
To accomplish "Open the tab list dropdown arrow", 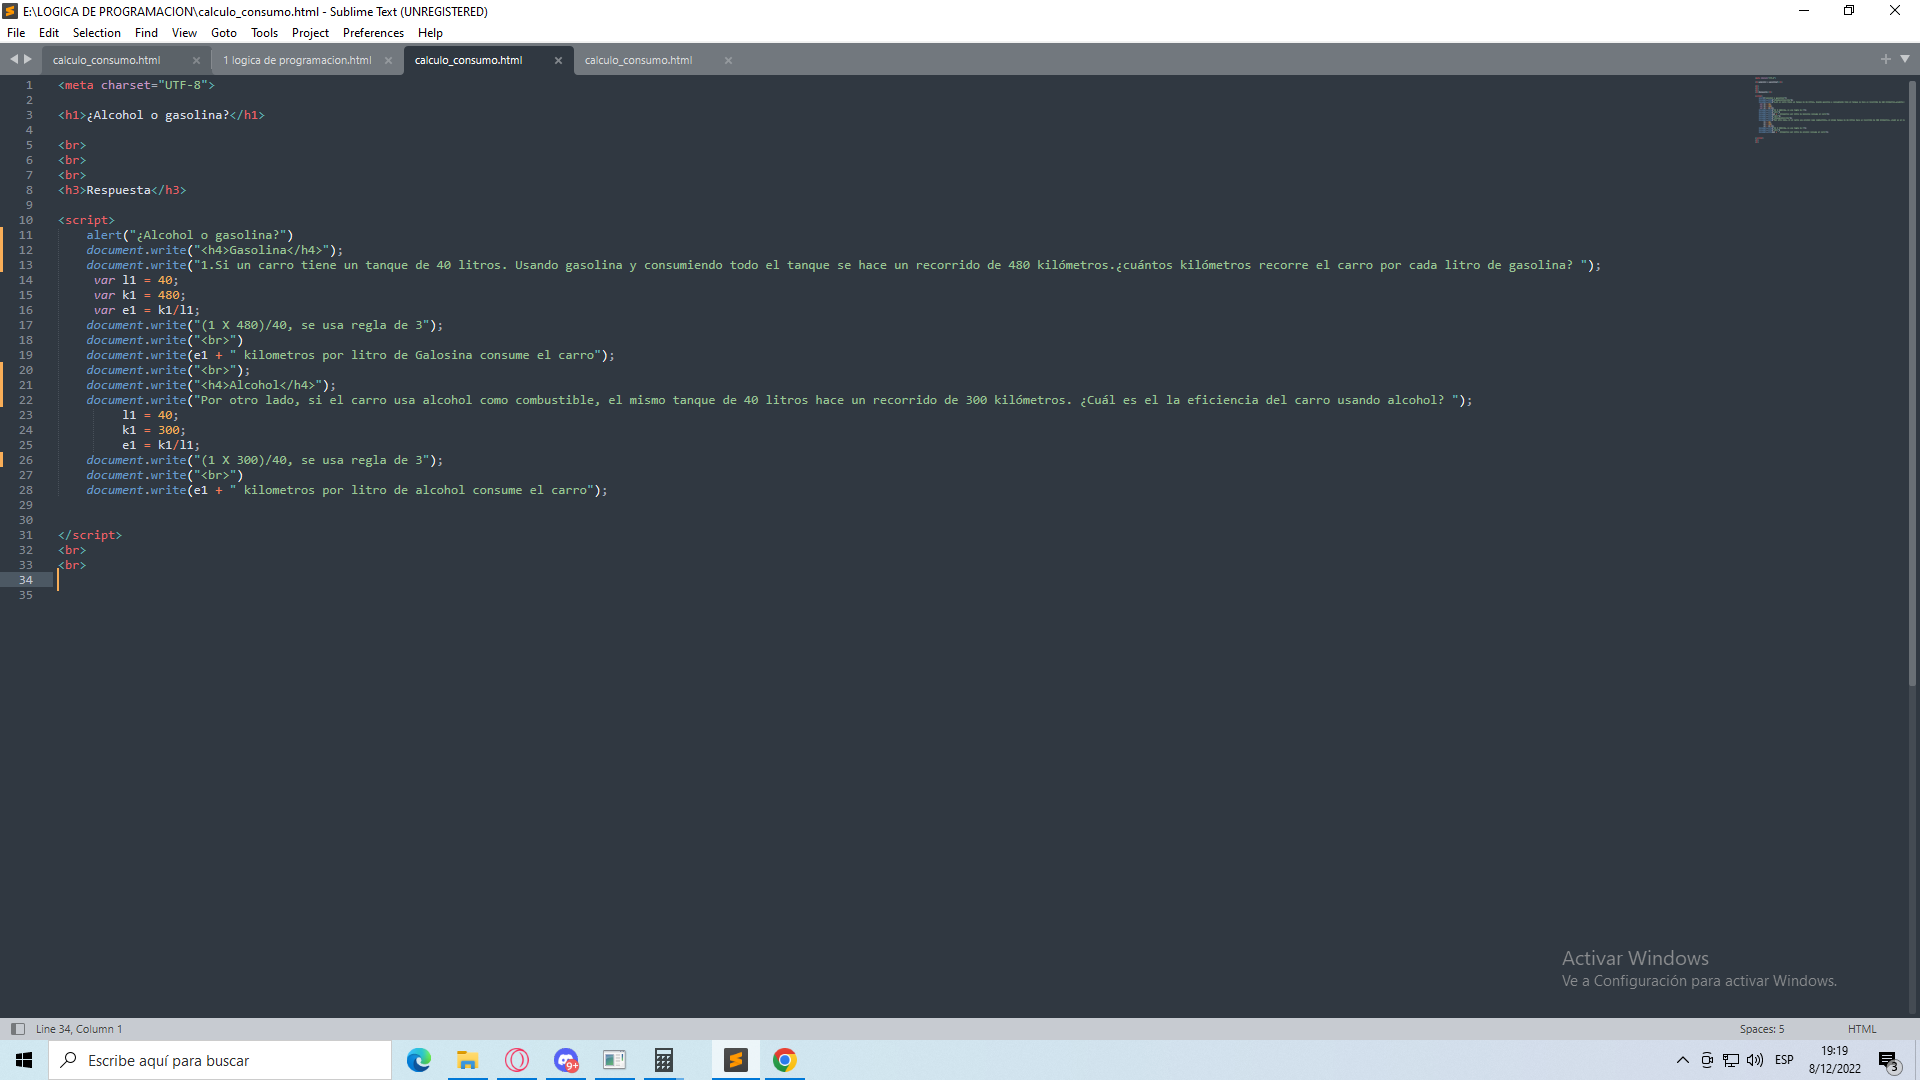I will pyautogui.click(x=1905, y=59).
